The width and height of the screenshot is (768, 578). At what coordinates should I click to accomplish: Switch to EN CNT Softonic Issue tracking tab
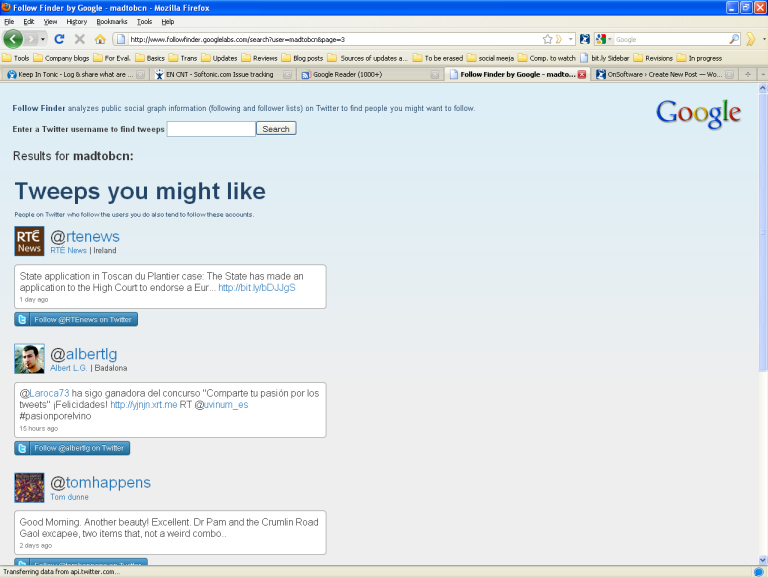223,74
